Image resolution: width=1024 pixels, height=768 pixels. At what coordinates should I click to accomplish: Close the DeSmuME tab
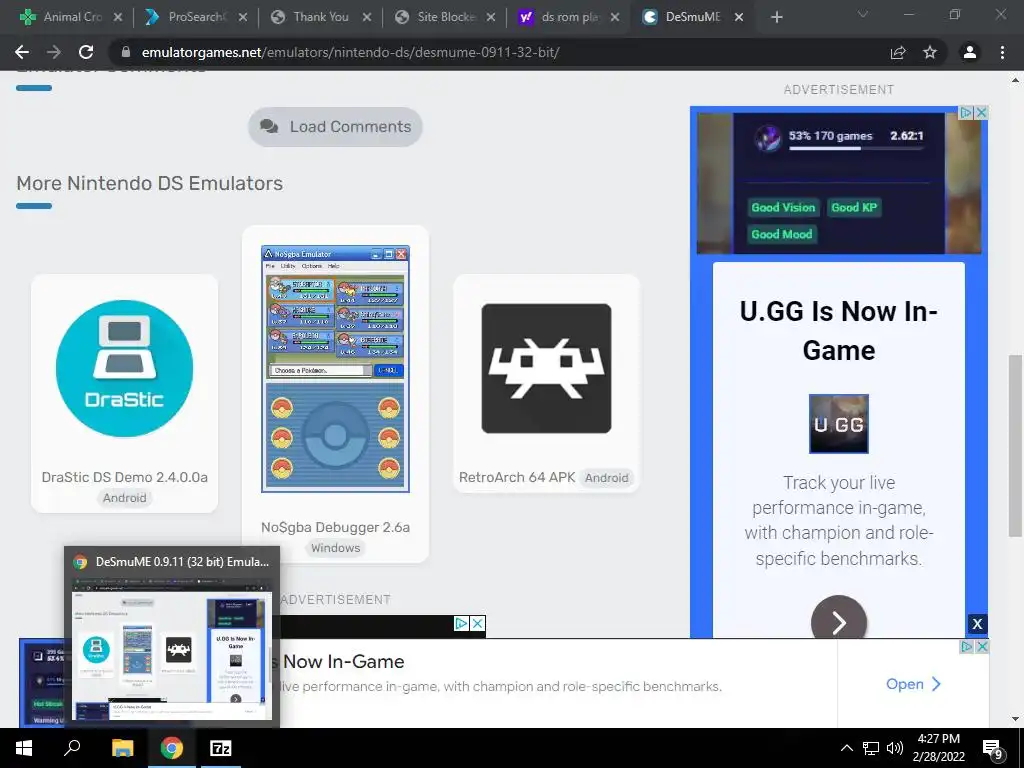click(x=739, y=17)
